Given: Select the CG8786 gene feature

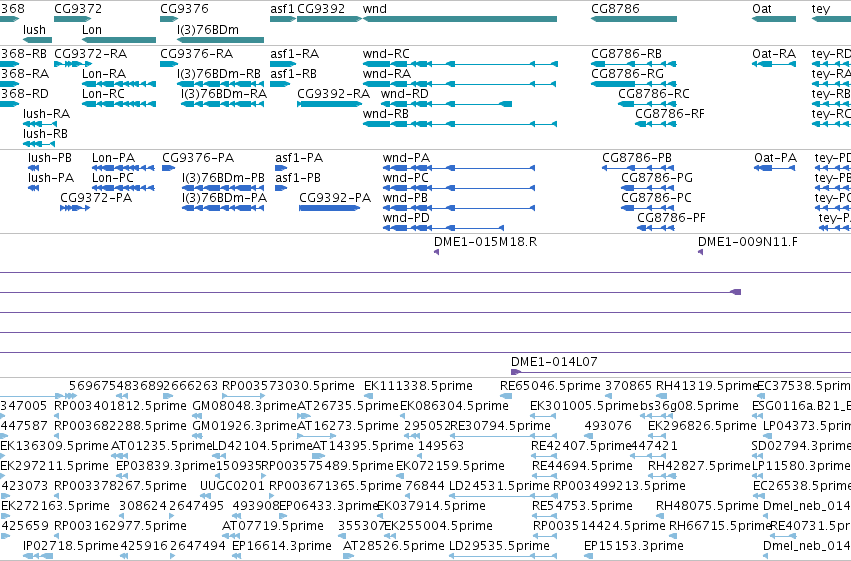Looking at the screenshot, I should pos(634,19).
